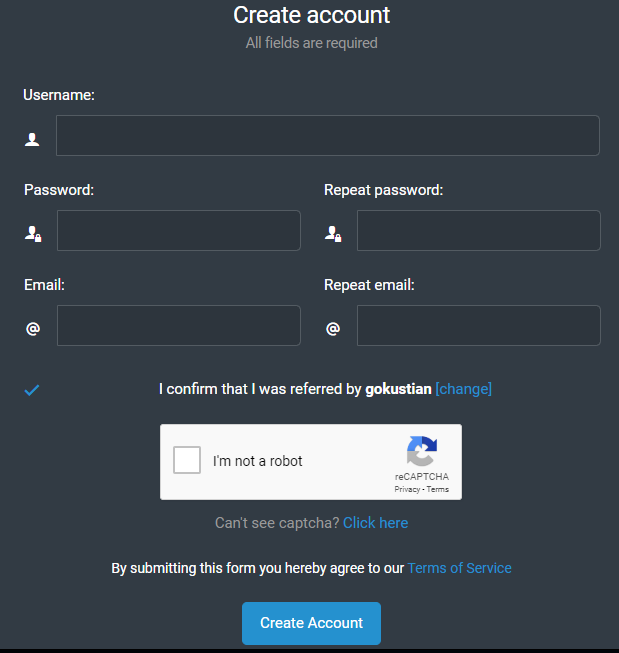Focus the Email input field
Image resolution: width=619 pixels, height=653 pixels.
coord(179,325)
